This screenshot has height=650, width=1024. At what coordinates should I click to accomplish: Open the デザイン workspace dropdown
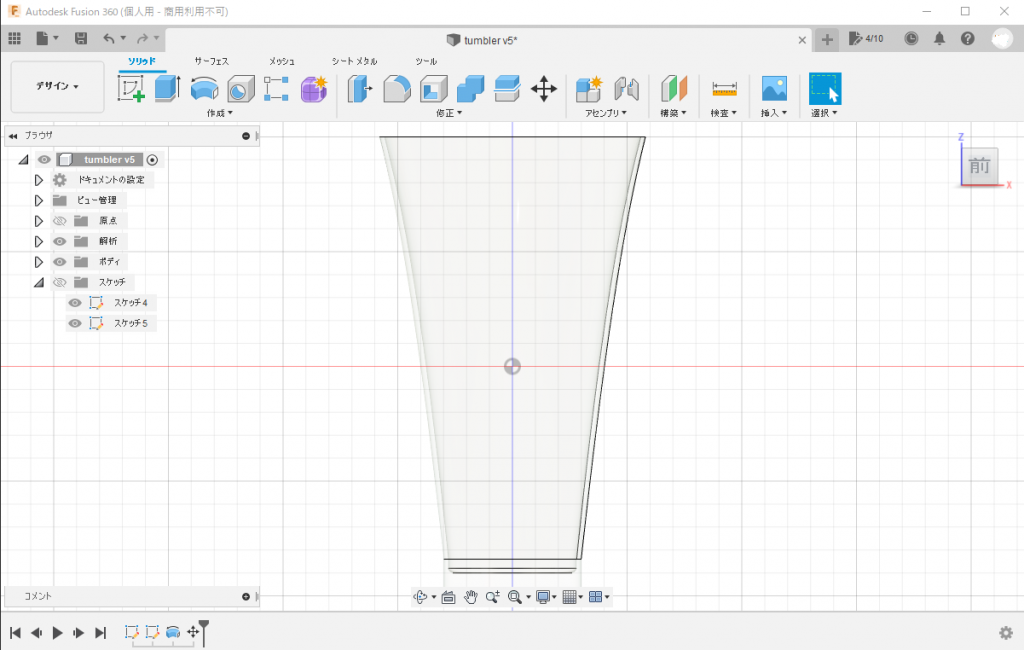click(x=56, y=87)
